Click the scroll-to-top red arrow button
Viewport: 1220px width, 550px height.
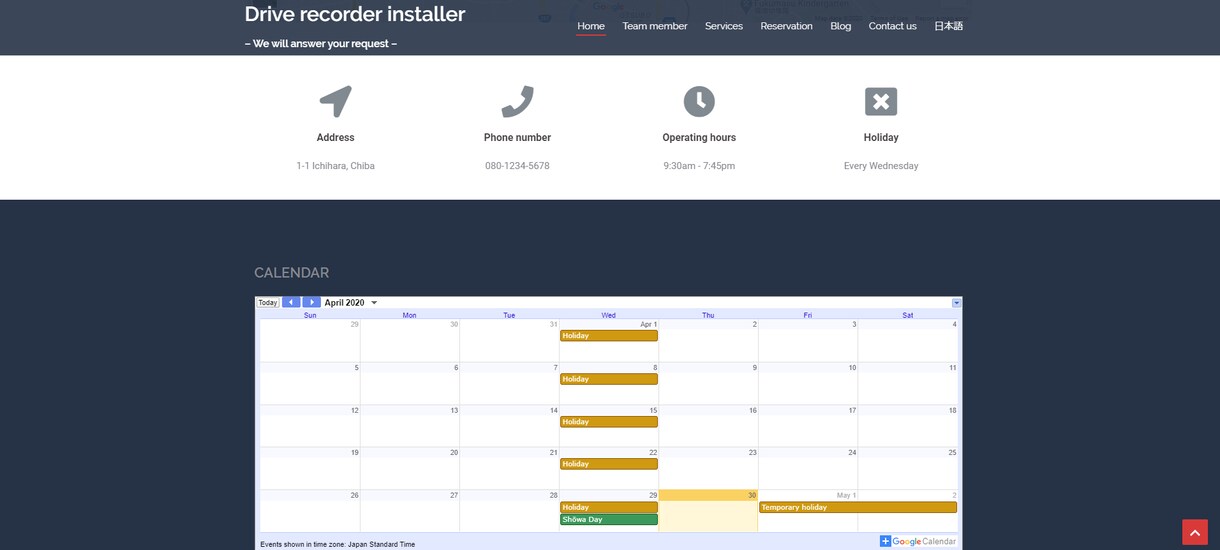click(1195, 532)
